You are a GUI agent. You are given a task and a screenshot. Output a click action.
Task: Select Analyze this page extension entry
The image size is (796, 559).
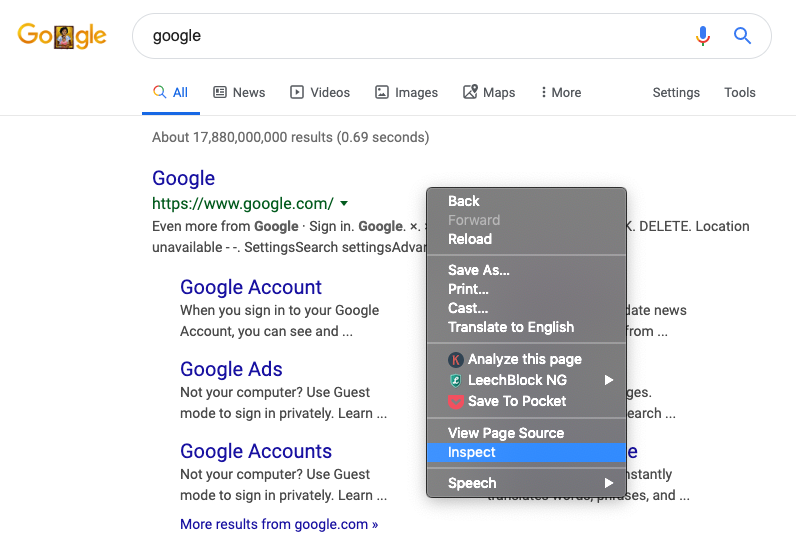[x=526, y=359]
